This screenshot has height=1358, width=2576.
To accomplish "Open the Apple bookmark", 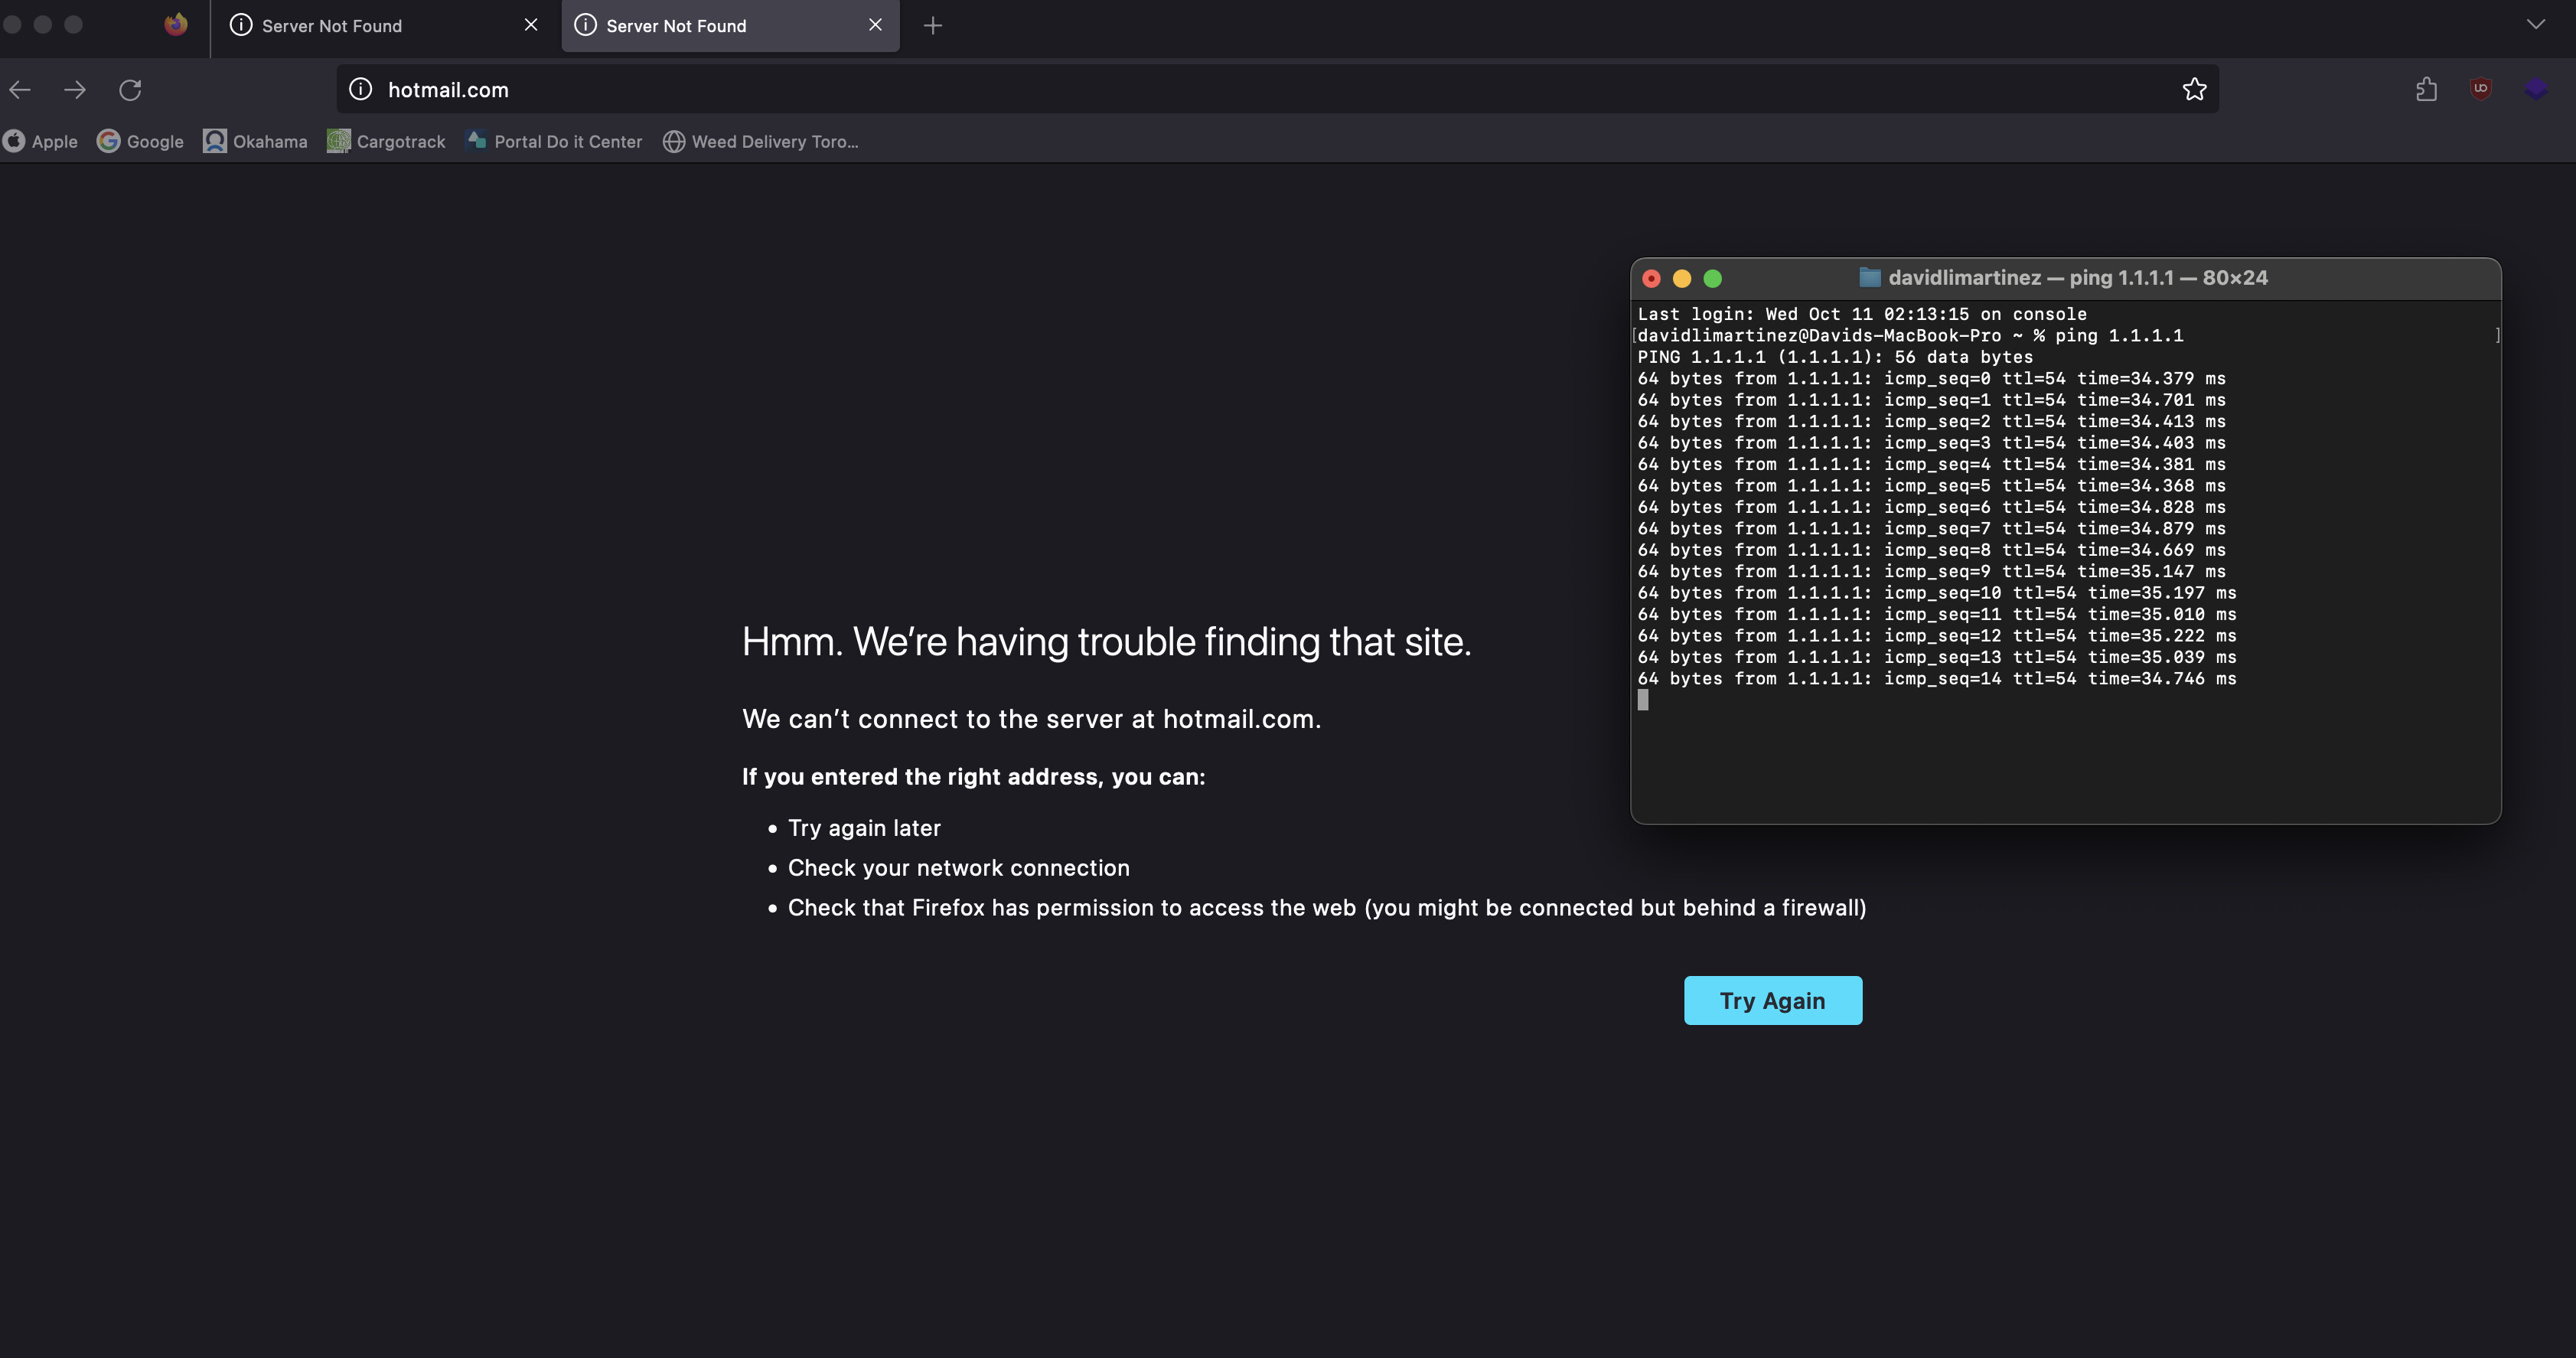I will 41,142.
